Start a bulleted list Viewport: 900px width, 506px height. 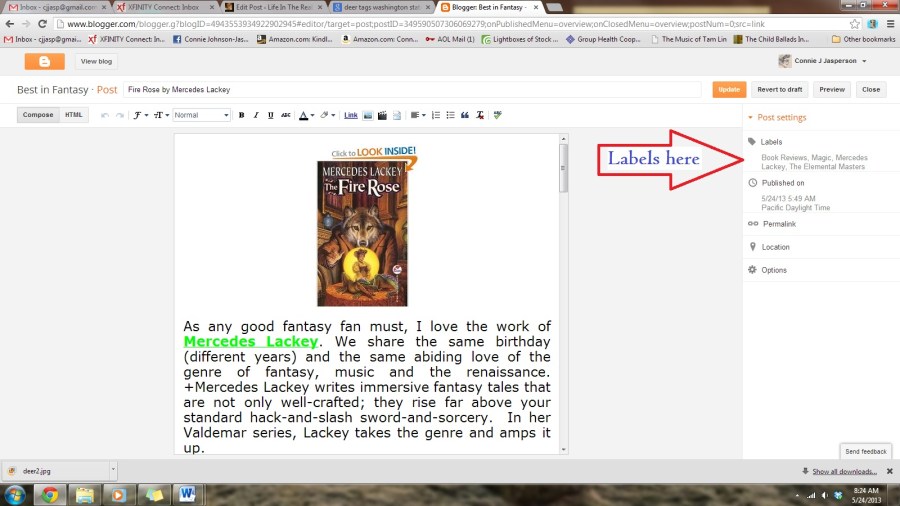[x=449, y=115]
